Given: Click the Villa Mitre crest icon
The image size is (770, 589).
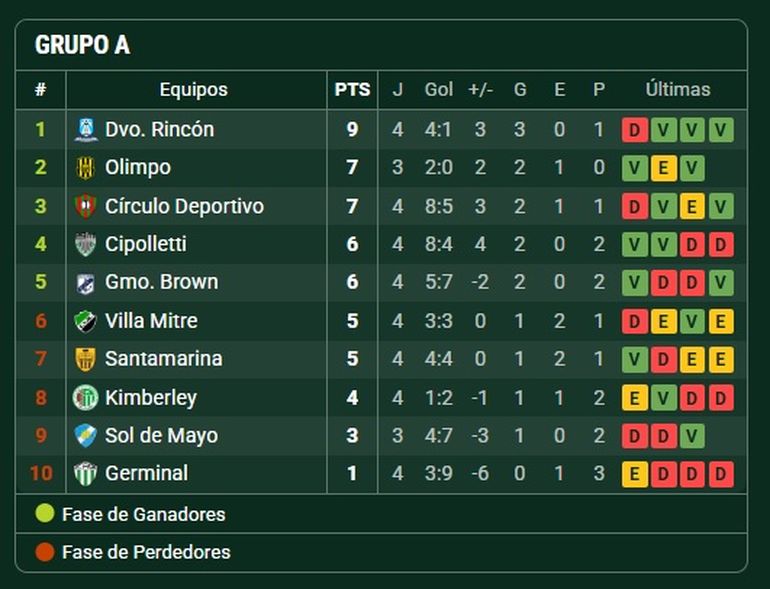Looking at the screenshot, I should [86, 321].
